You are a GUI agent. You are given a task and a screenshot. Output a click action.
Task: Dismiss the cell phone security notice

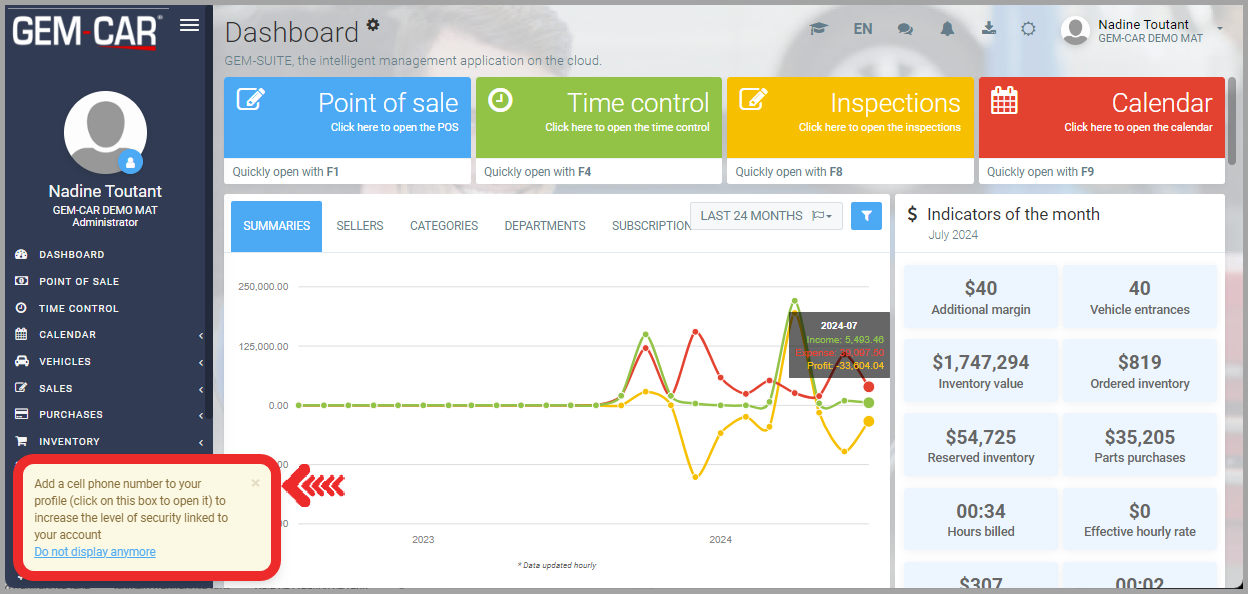(255, 483)
